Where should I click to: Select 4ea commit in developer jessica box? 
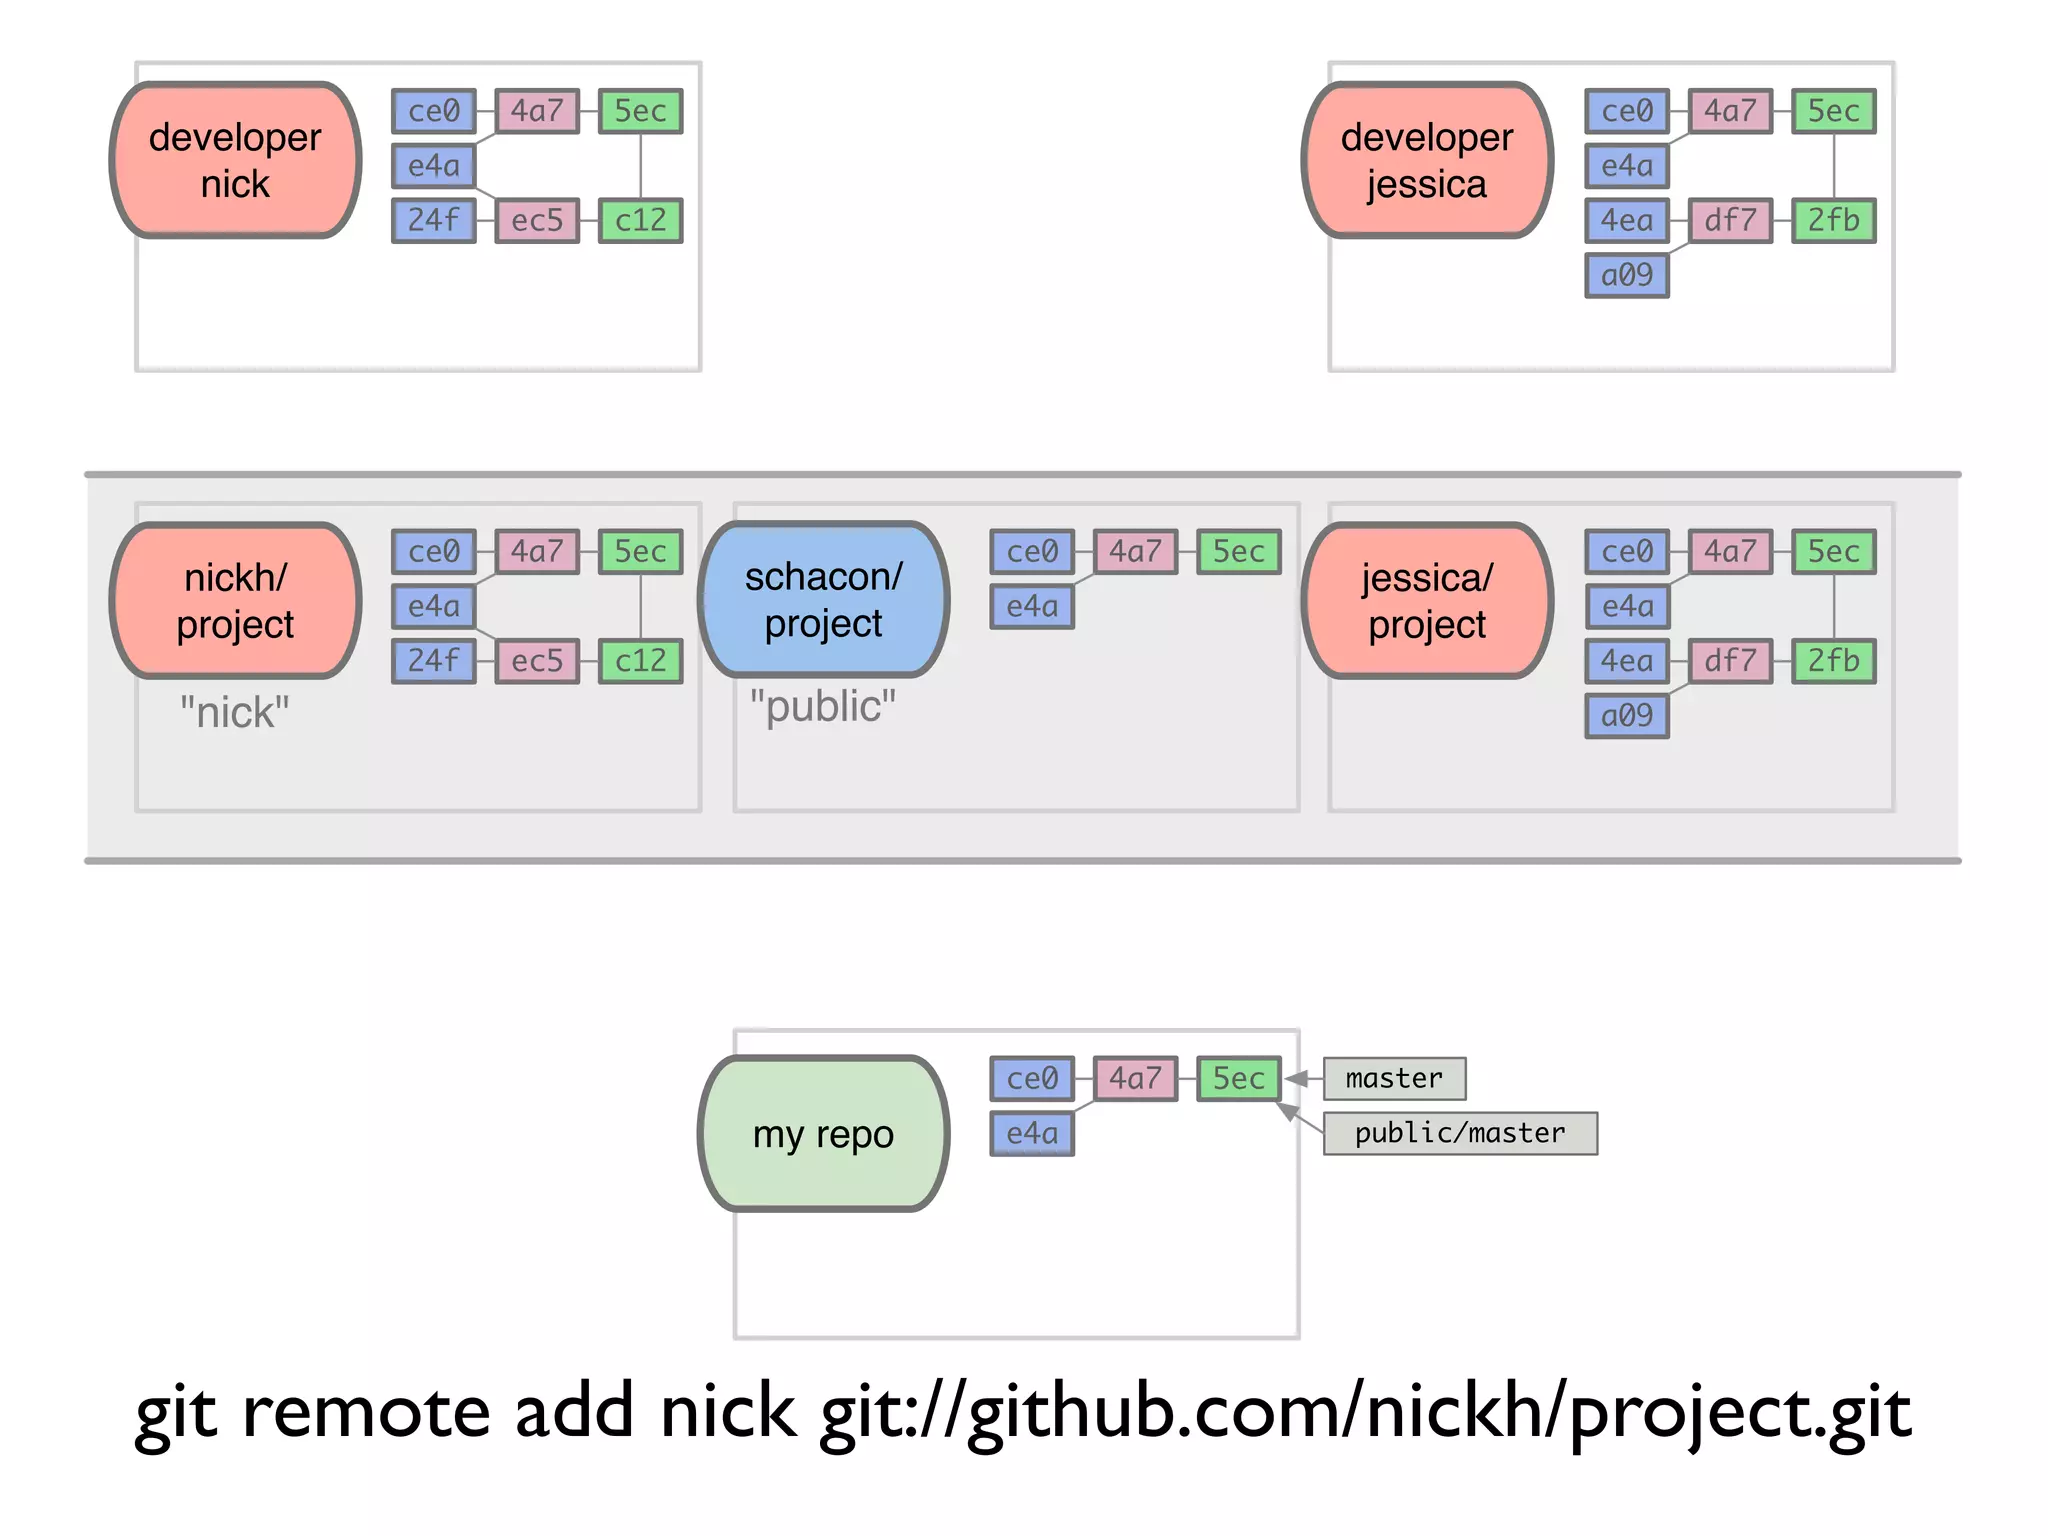1627,220
